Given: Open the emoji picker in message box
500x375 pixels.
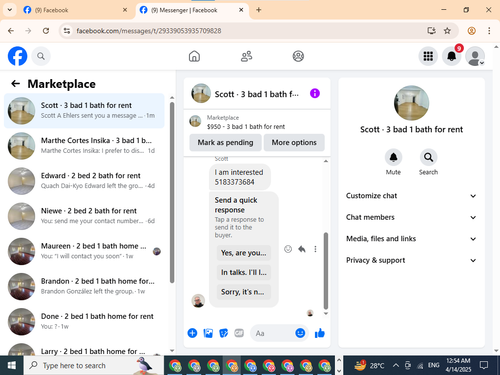Looking at the screenshot, I should point(300,333).
